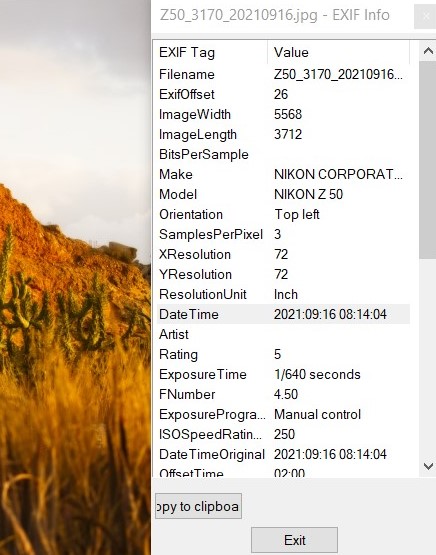This screenshot has height=555, width=436.
Task: Click the Exit button
Action: [x=294, y=540]
